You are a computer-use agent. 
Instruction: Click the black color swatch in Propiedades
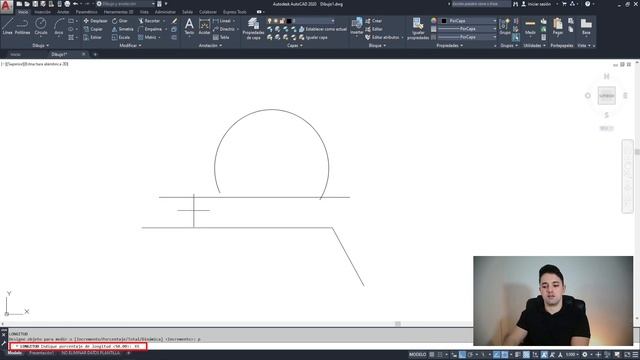click(444, 21)
